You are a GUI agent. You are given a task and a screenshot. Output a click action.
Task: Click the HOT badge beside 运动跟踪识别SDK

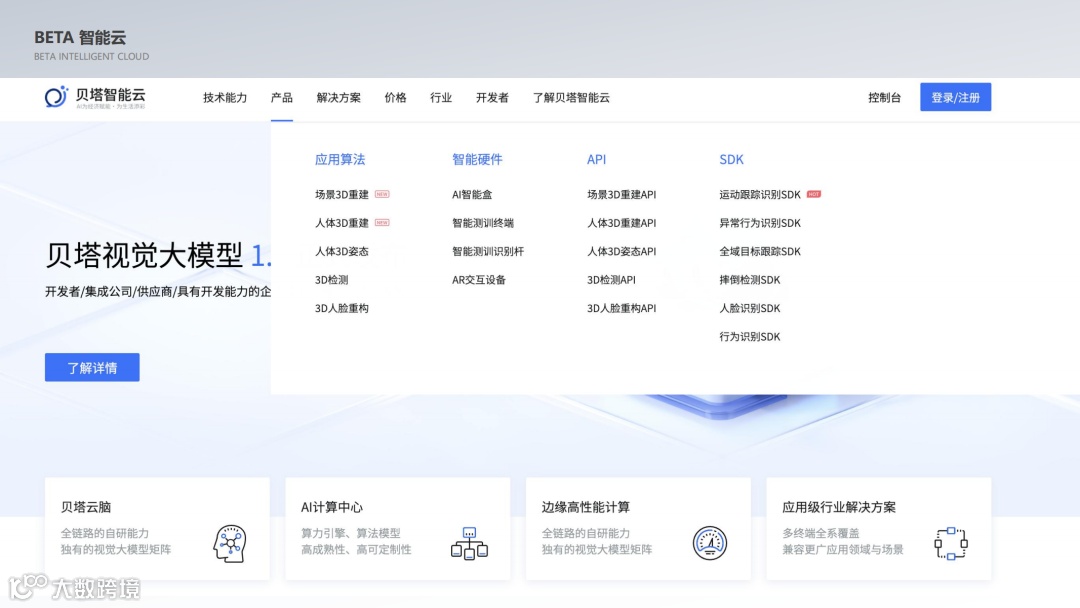pos(813,194)
